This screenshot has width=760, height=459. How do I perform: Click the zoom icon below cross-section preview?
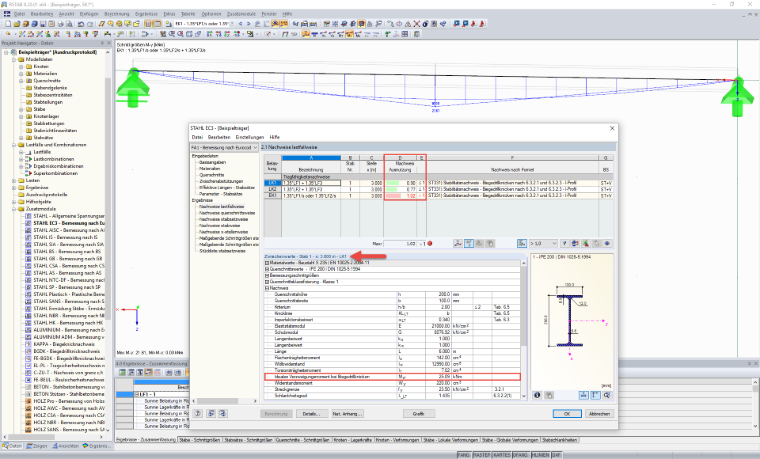click(607, 395)
